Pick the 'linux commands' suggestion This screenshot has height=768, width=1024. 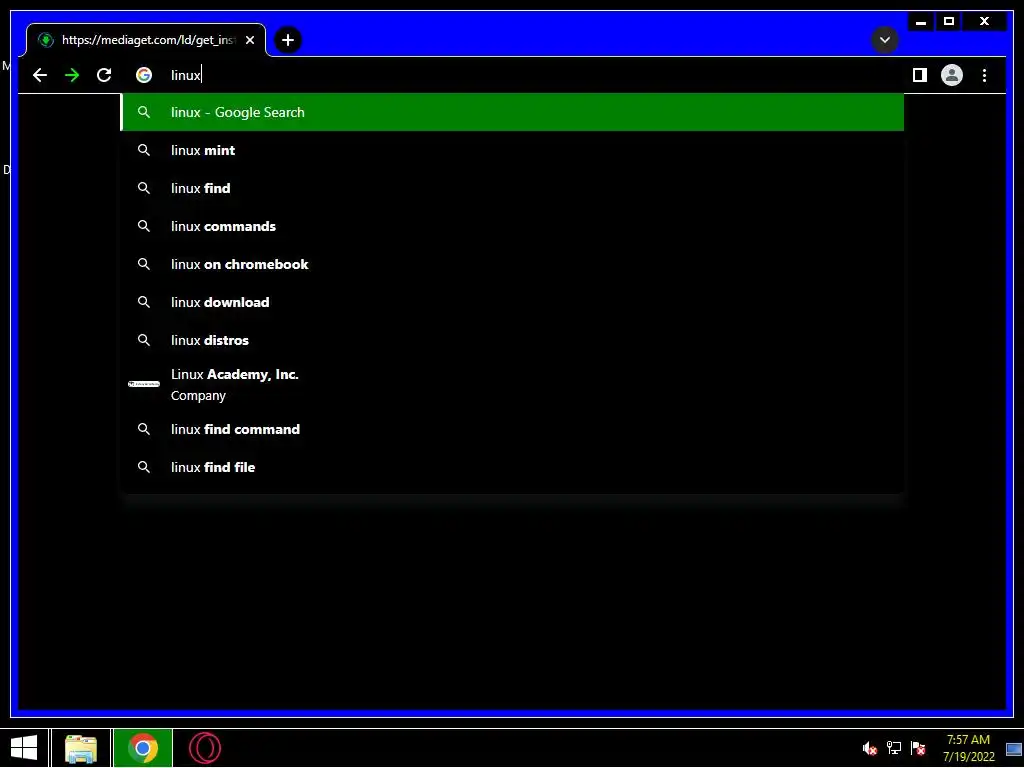513,226
